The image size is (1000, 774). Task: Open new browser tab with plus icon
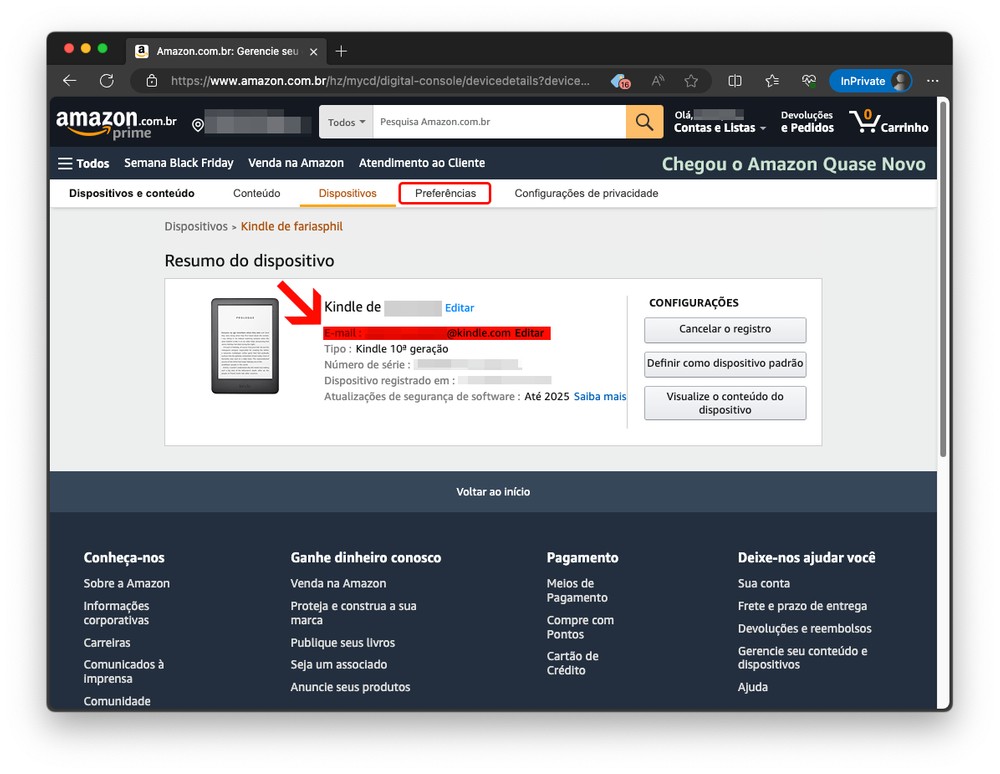coord(341,51)
